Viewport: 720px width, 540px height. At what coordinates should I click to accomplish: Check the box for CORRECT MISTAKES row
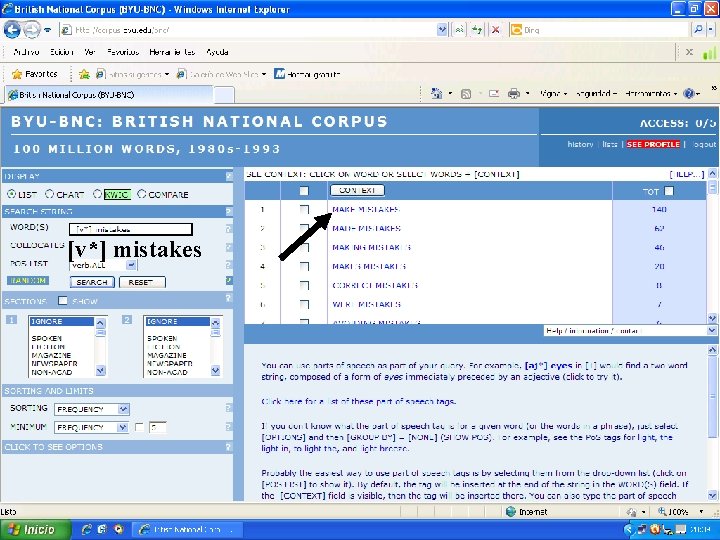[x=304, y=285]
